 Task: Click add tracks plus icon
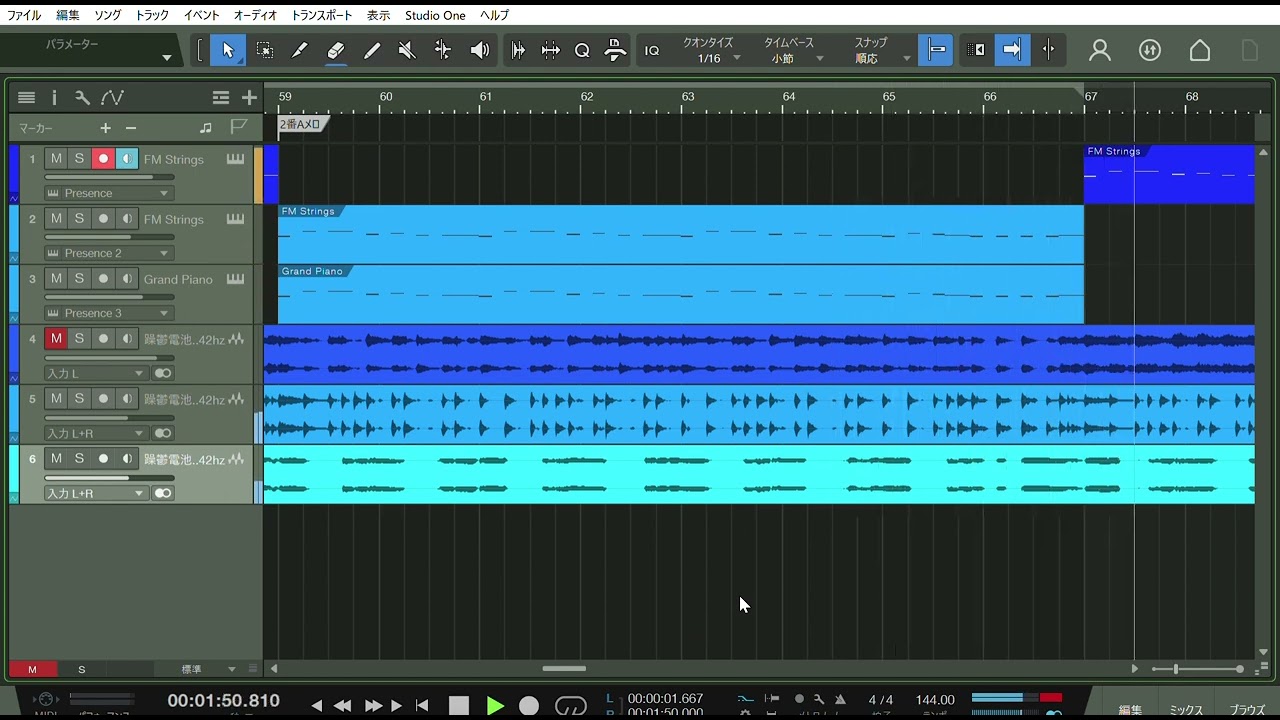tap(249, 97)
